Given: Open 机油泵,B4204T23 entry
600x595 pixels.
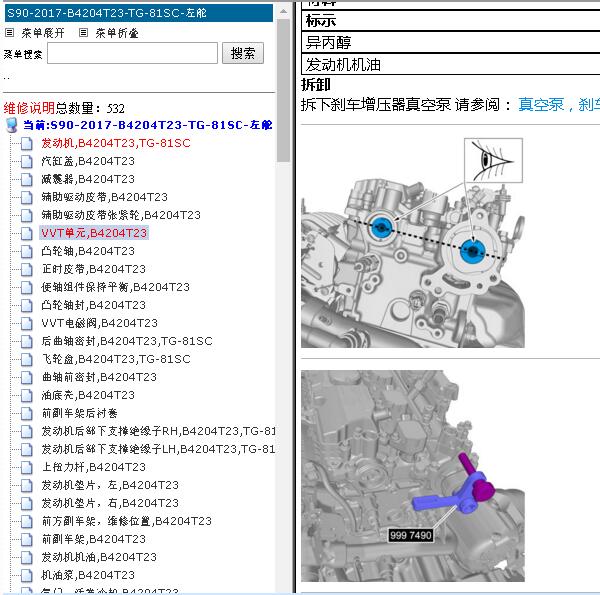Looking at the screenshot, I should click(x=88, y=575).
